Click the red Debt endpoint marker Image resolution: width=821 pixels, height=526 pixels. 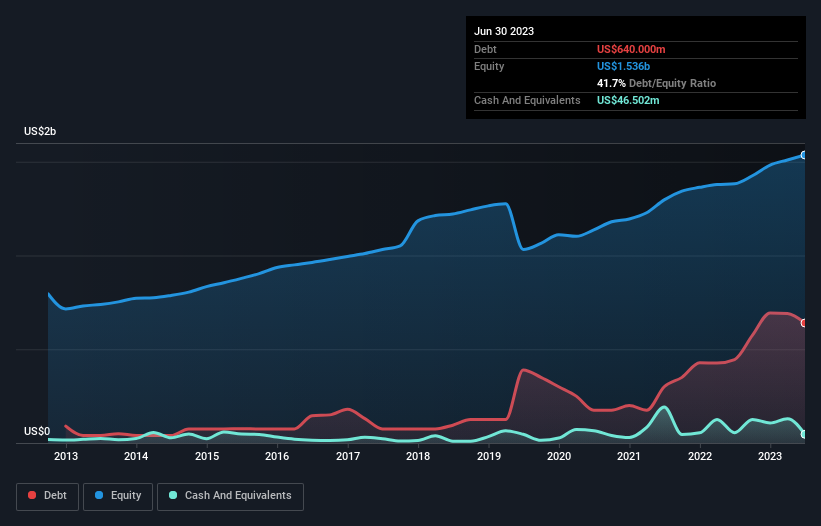(803, 322)
